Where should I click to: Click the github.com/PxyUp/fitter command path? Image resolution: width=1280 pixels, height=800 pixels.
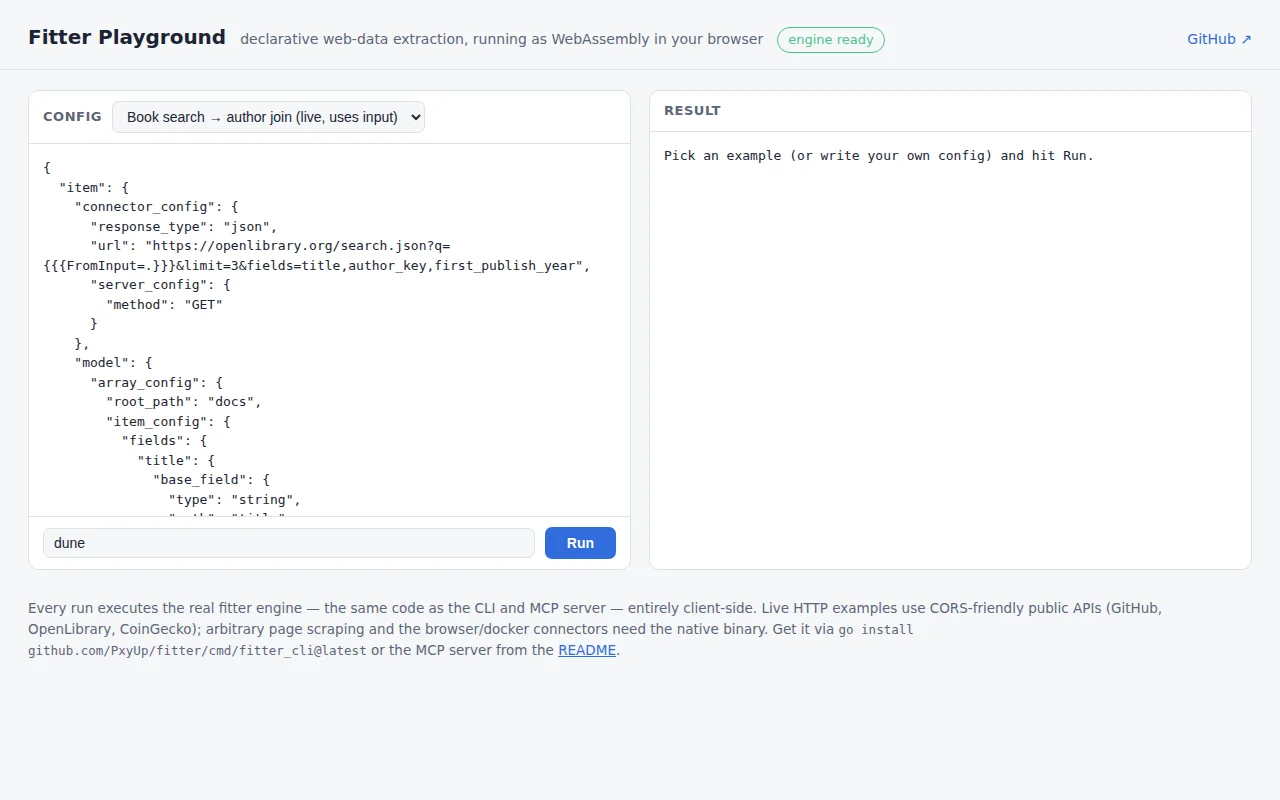(197, 651)
